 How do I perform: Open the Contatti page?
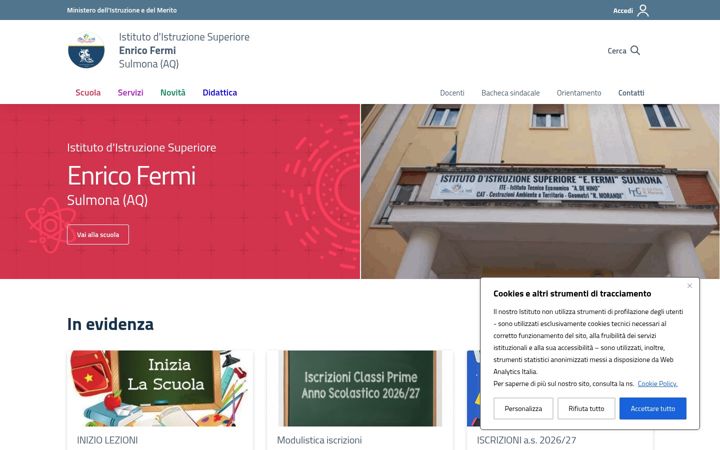(631, 93)
